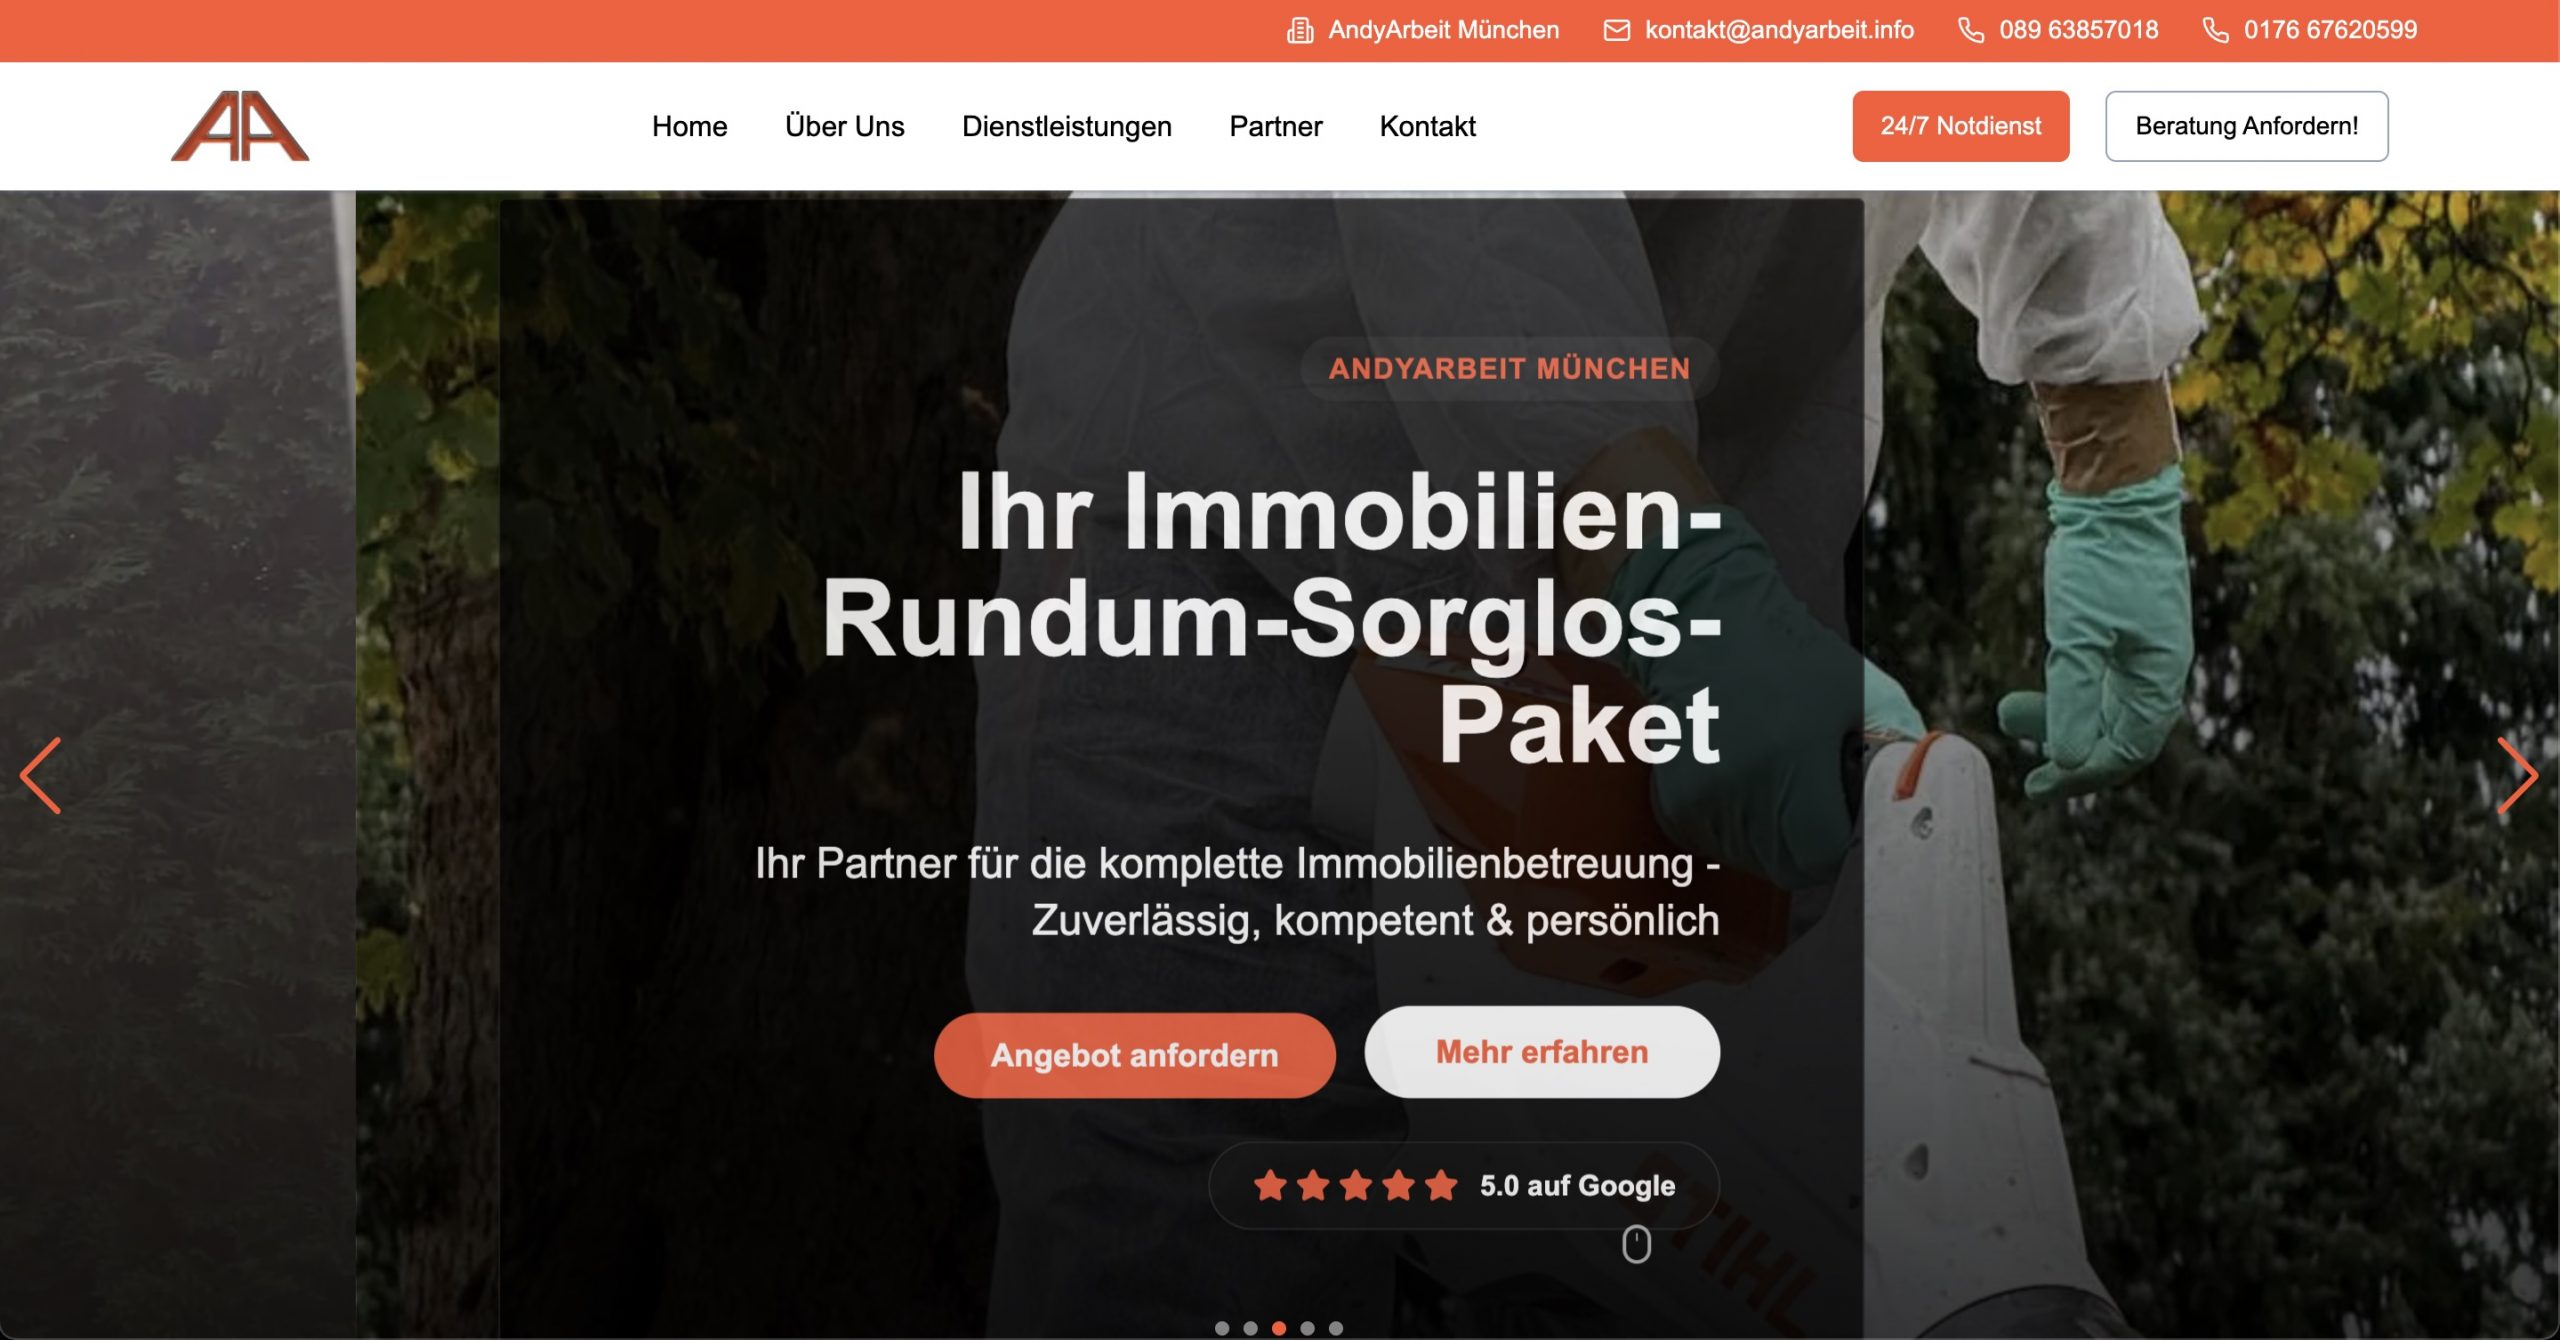Click the building icon beside AndyArbeit München
The width and height of the screenshot is (2560, 1340).
(1300, 30)
